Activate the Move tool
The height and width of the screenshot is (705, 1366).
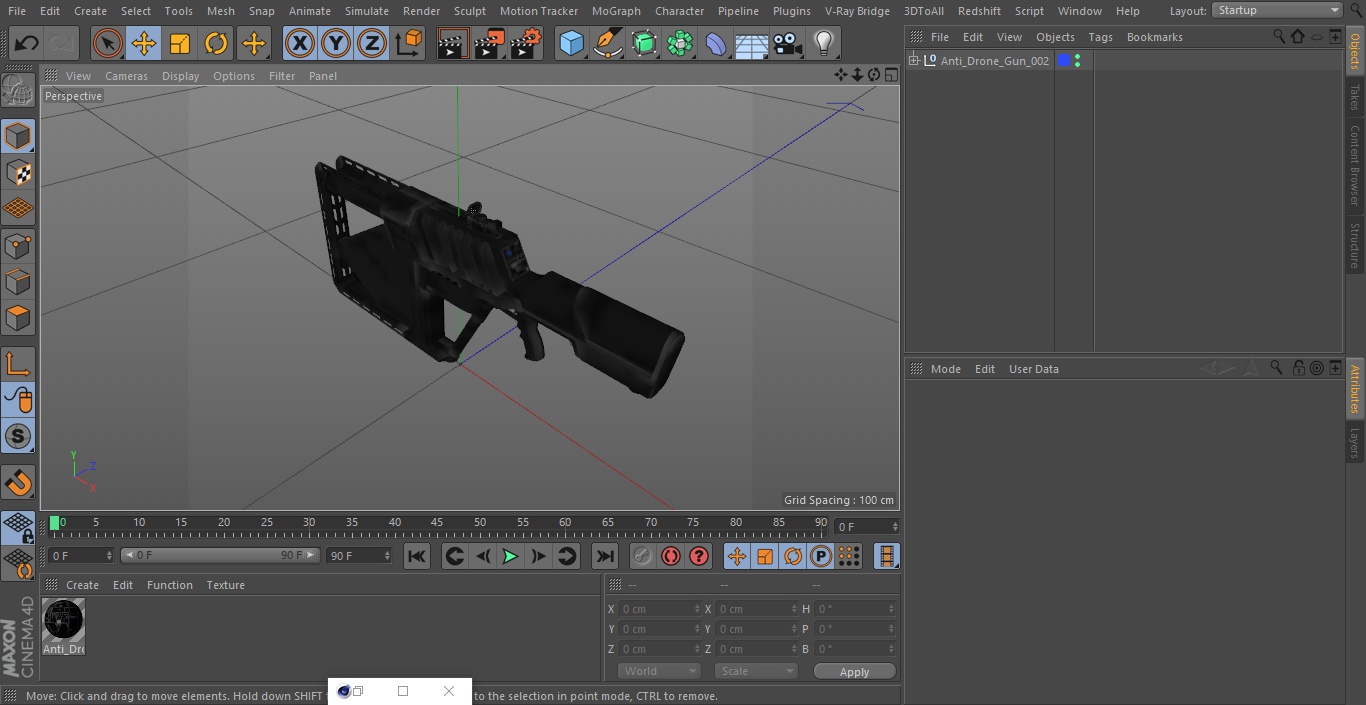[x=144, y=43]
